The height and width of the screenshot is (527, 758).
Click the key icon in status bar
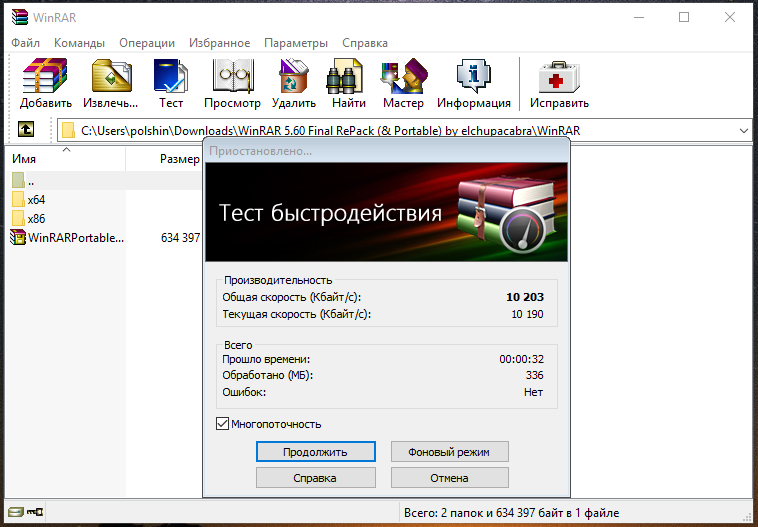pyautogui.click(x=35, y=512)
